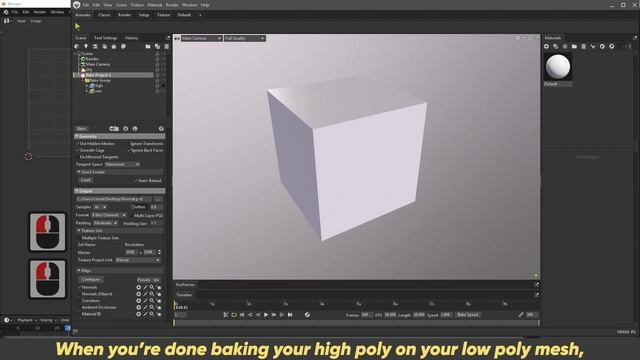Click the magnifier icon on Material ID row
Screen dimensions: 640x360
[x=151, y=314]
